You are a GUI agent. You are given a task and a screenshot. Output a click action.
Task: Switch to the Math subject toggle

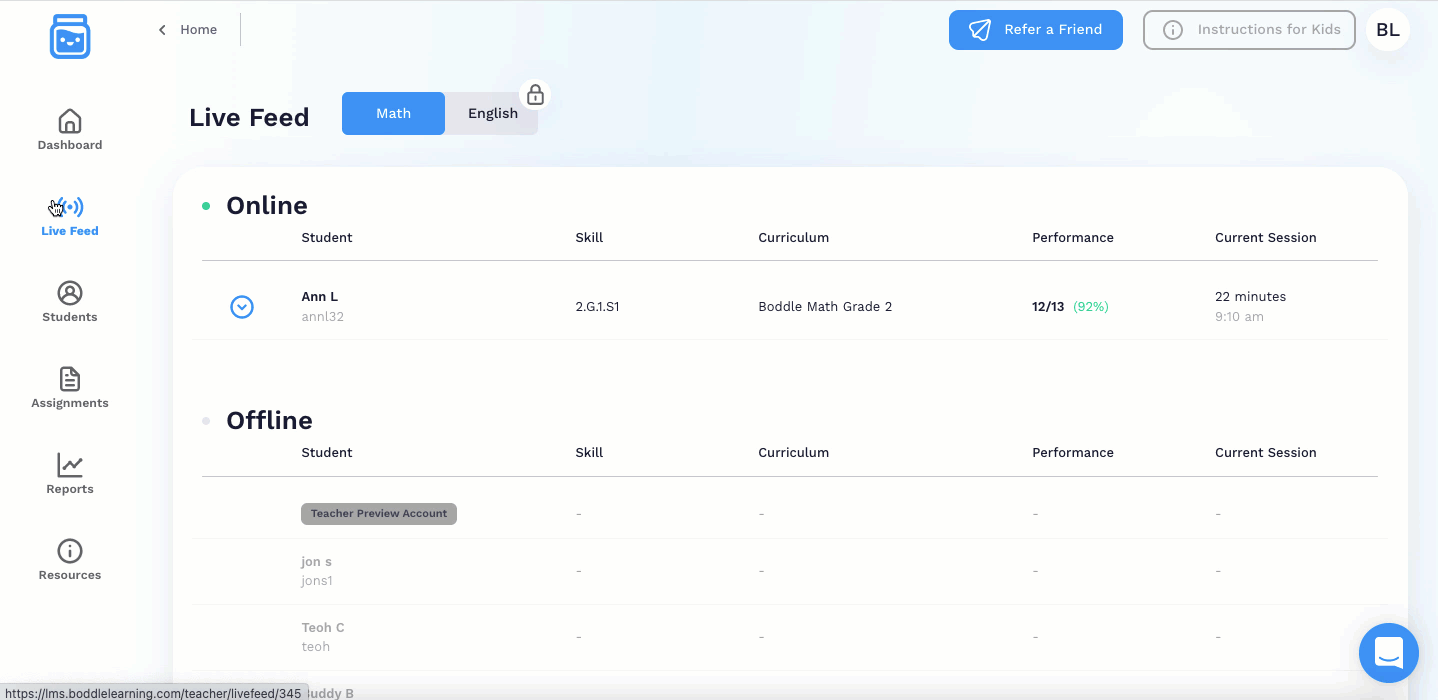click(393, 114)
